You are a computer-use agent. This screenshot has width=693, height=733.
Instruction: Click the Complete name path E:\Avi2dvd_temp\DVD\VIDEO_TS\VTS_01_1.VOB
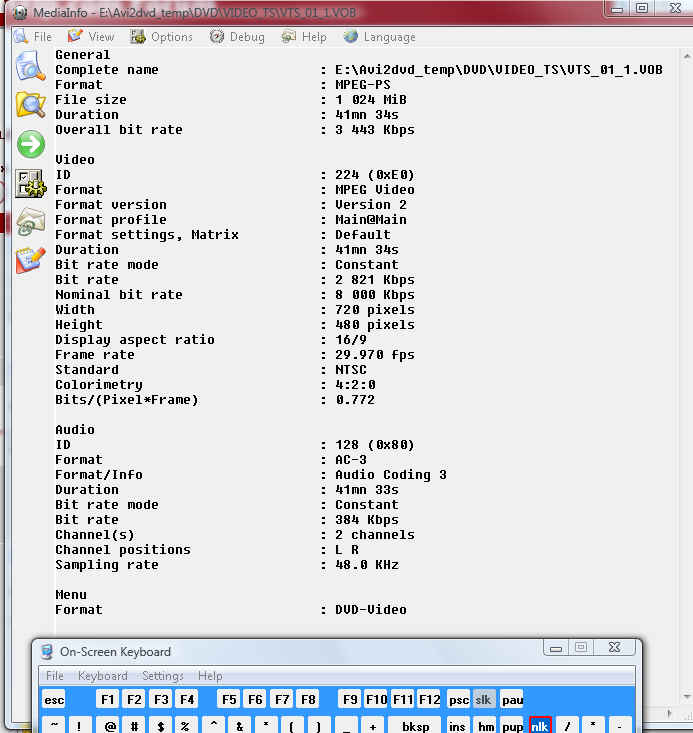pyautogui.click(x=498, y=70)
